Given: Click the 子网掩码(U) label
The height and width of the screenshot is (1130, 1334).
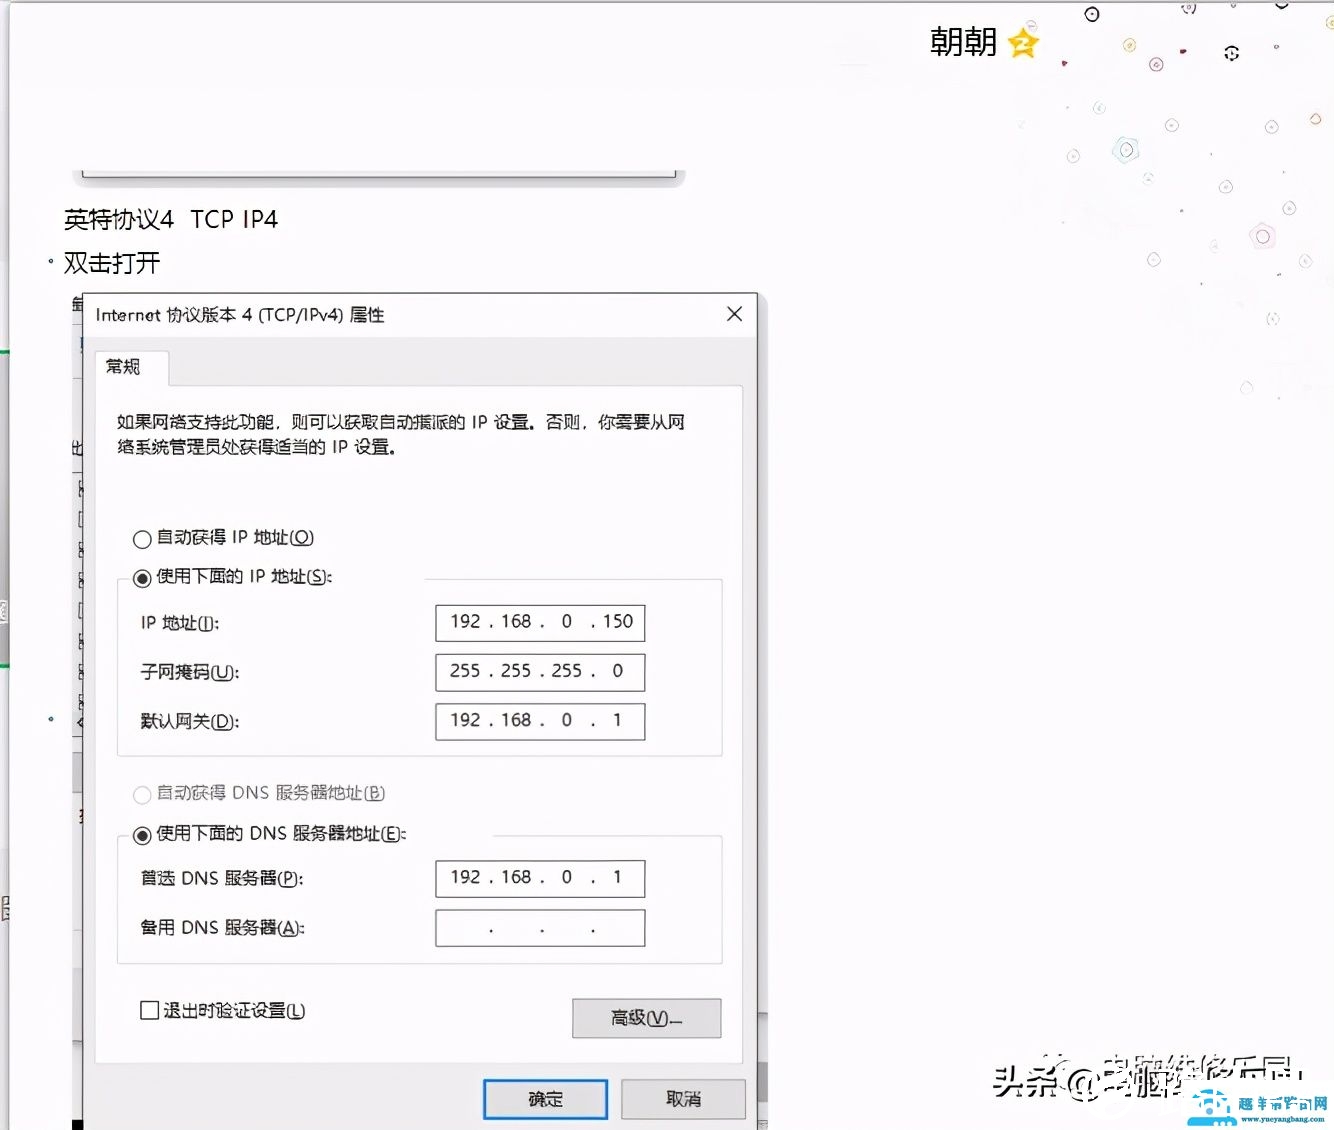Looking at the screenshot, I should [190, 672].
